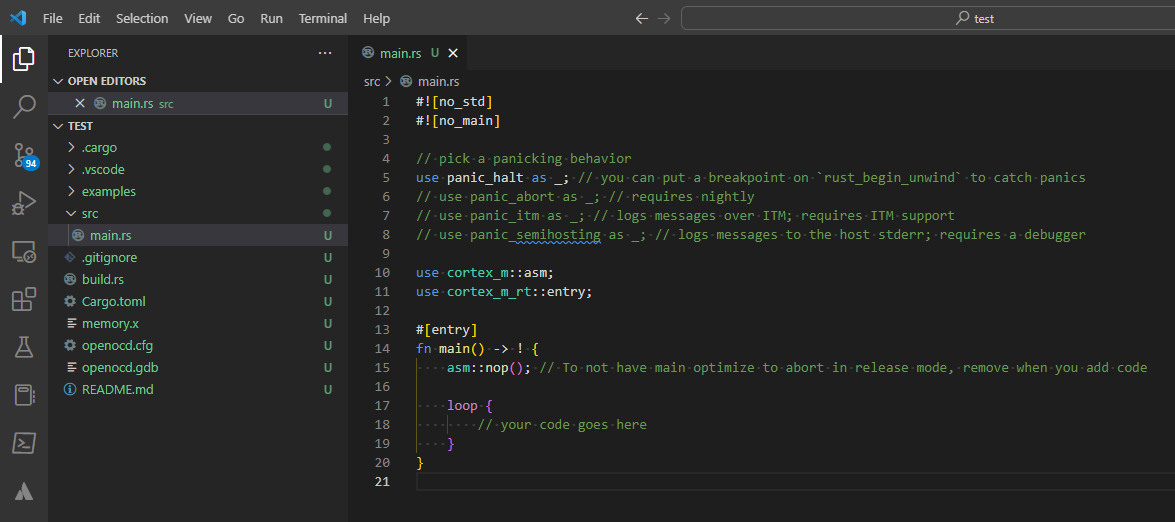Open the Run and Debug view
Viewport: 1175px width, 522px height.
pos(24,204)
